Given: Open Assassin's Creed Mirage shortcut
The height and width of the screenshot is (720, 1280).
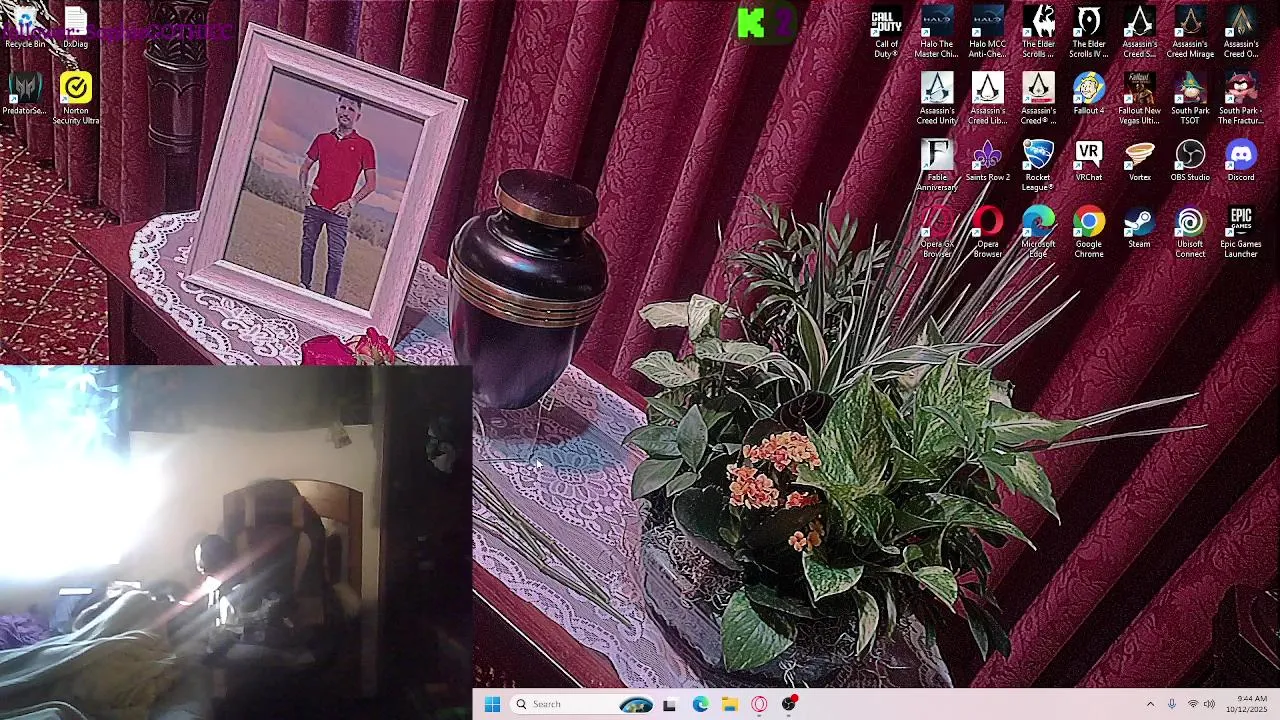Looking at the screenshot, I should (x=1190, y=33).
